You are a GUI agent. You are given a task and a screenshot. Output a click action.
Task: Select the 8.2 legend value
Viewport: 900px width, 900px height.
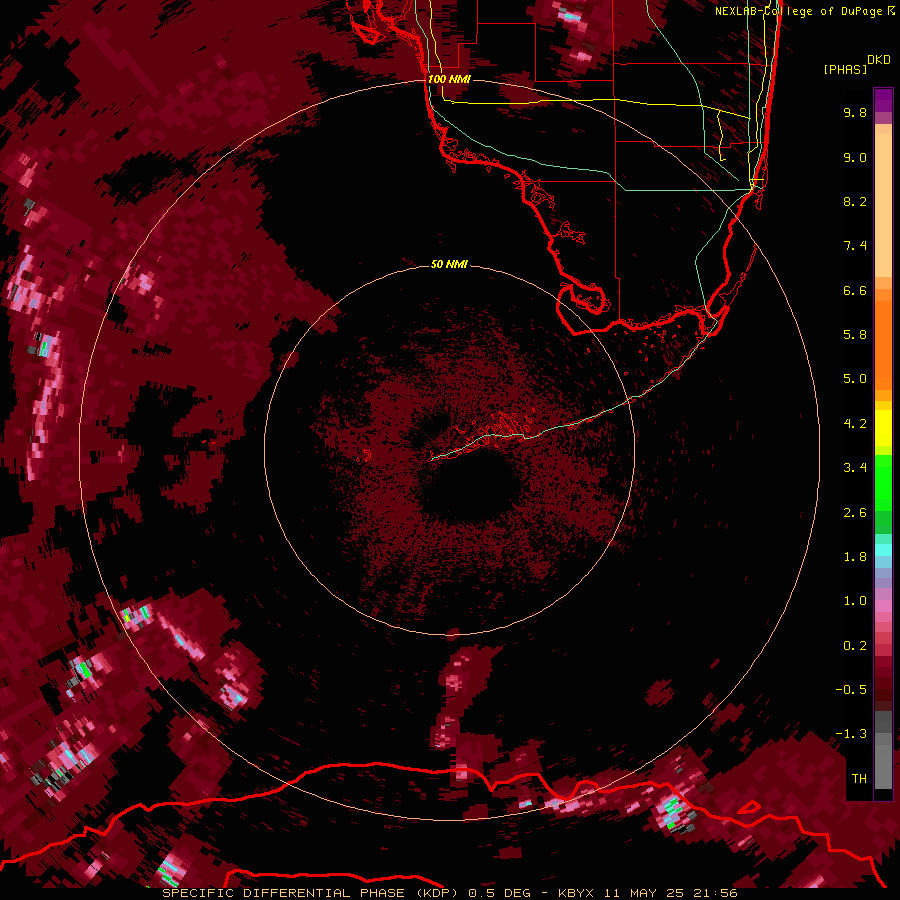click(855, 201)
